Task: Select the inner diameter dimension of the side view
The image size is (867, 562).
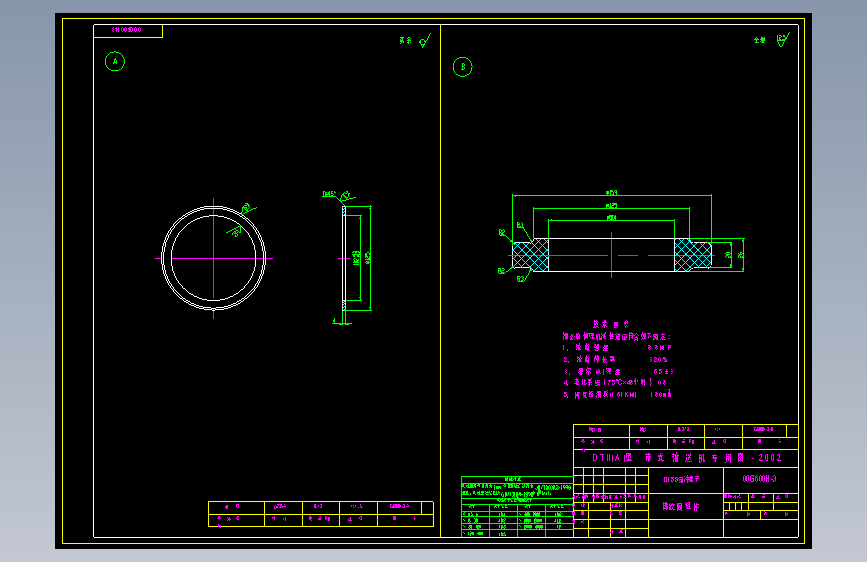Action: pos(357,258)
